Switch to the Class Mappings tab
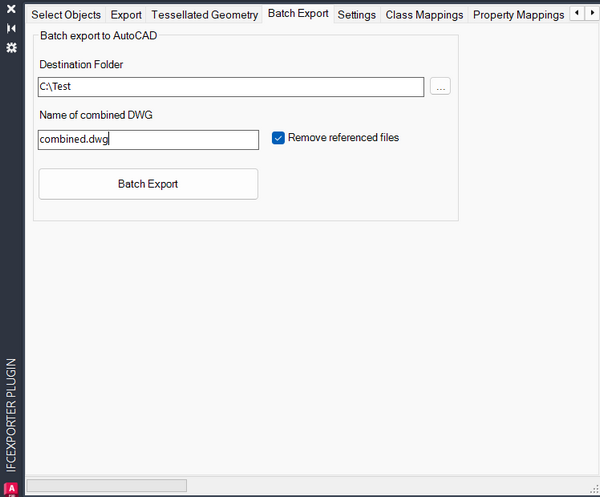The image size is (600, 497). tap(424, 15)
